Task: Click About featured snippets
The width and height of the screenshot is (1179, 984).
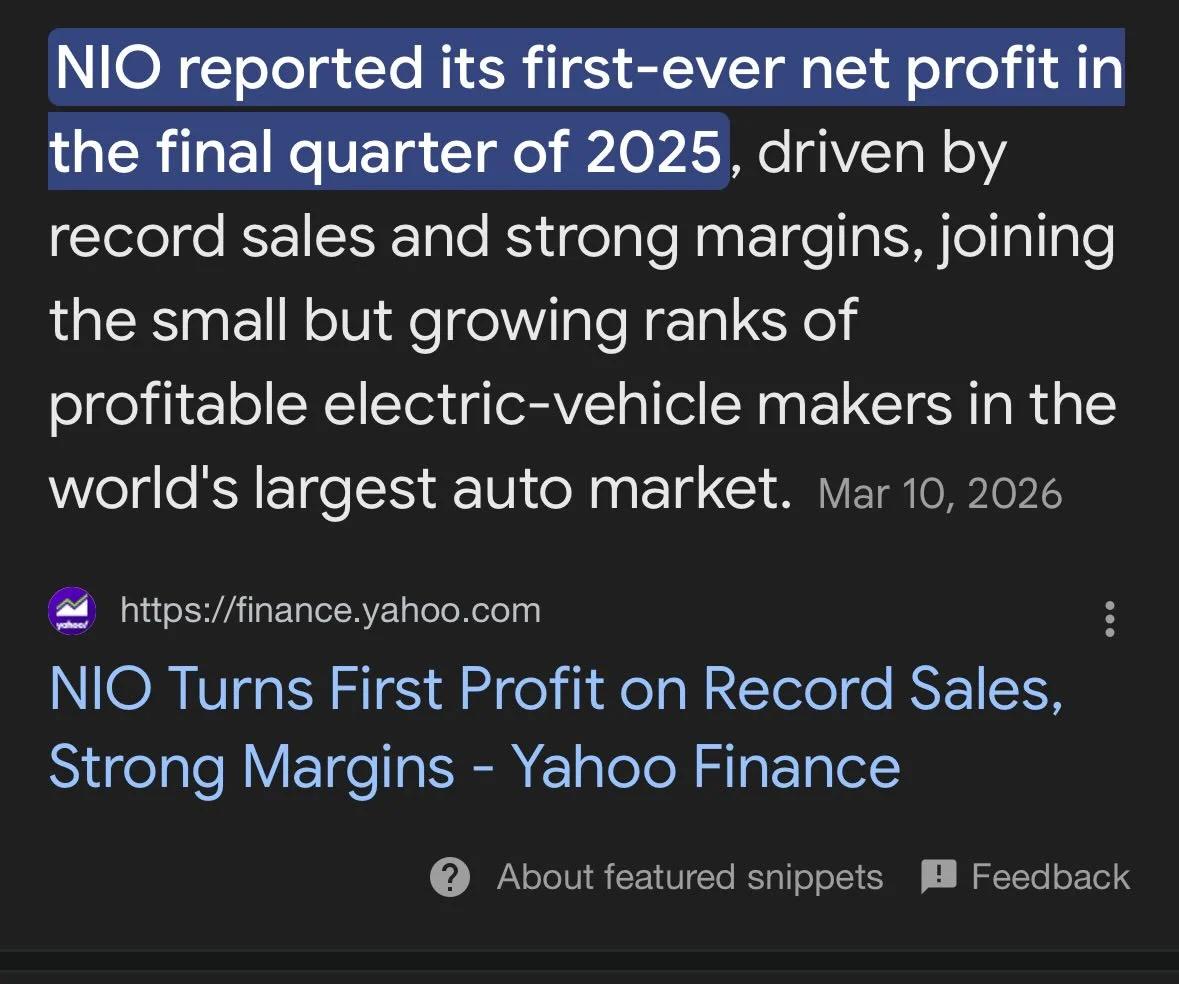Action: pos(689,877)
